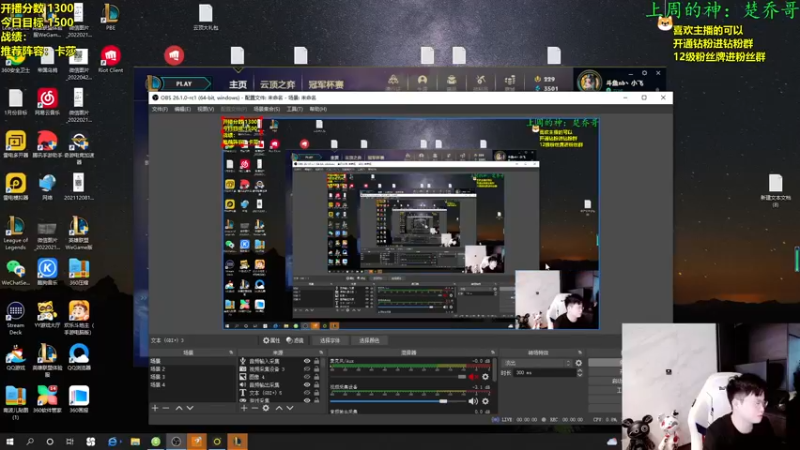This screenshot has height=450, width=800.
Task: Open the scenes dock options icon
Action: coord(231,353)
